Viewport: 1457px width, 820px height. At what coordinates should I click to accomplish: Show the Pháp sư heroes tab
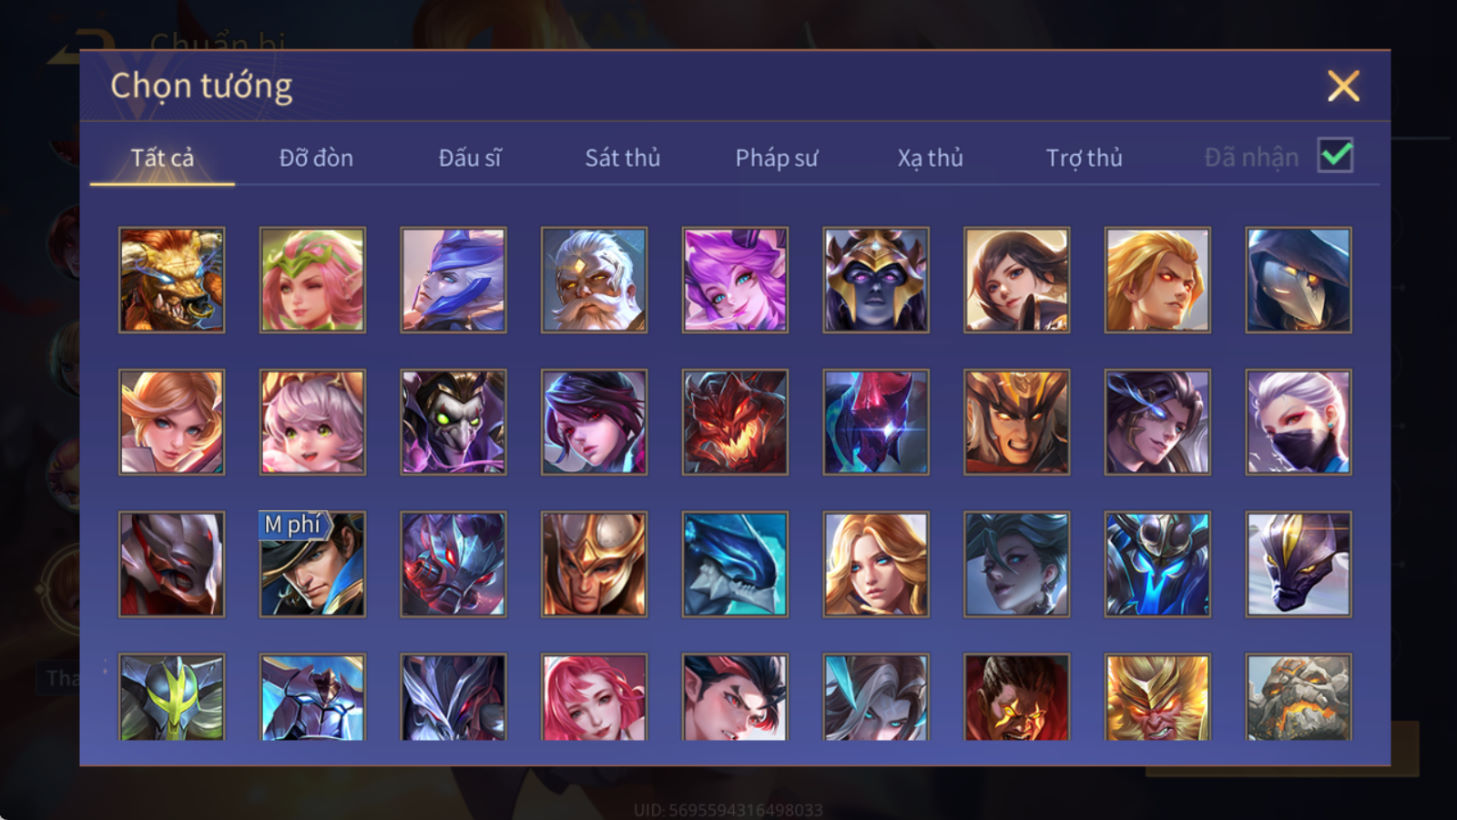(x=776, y=158)
